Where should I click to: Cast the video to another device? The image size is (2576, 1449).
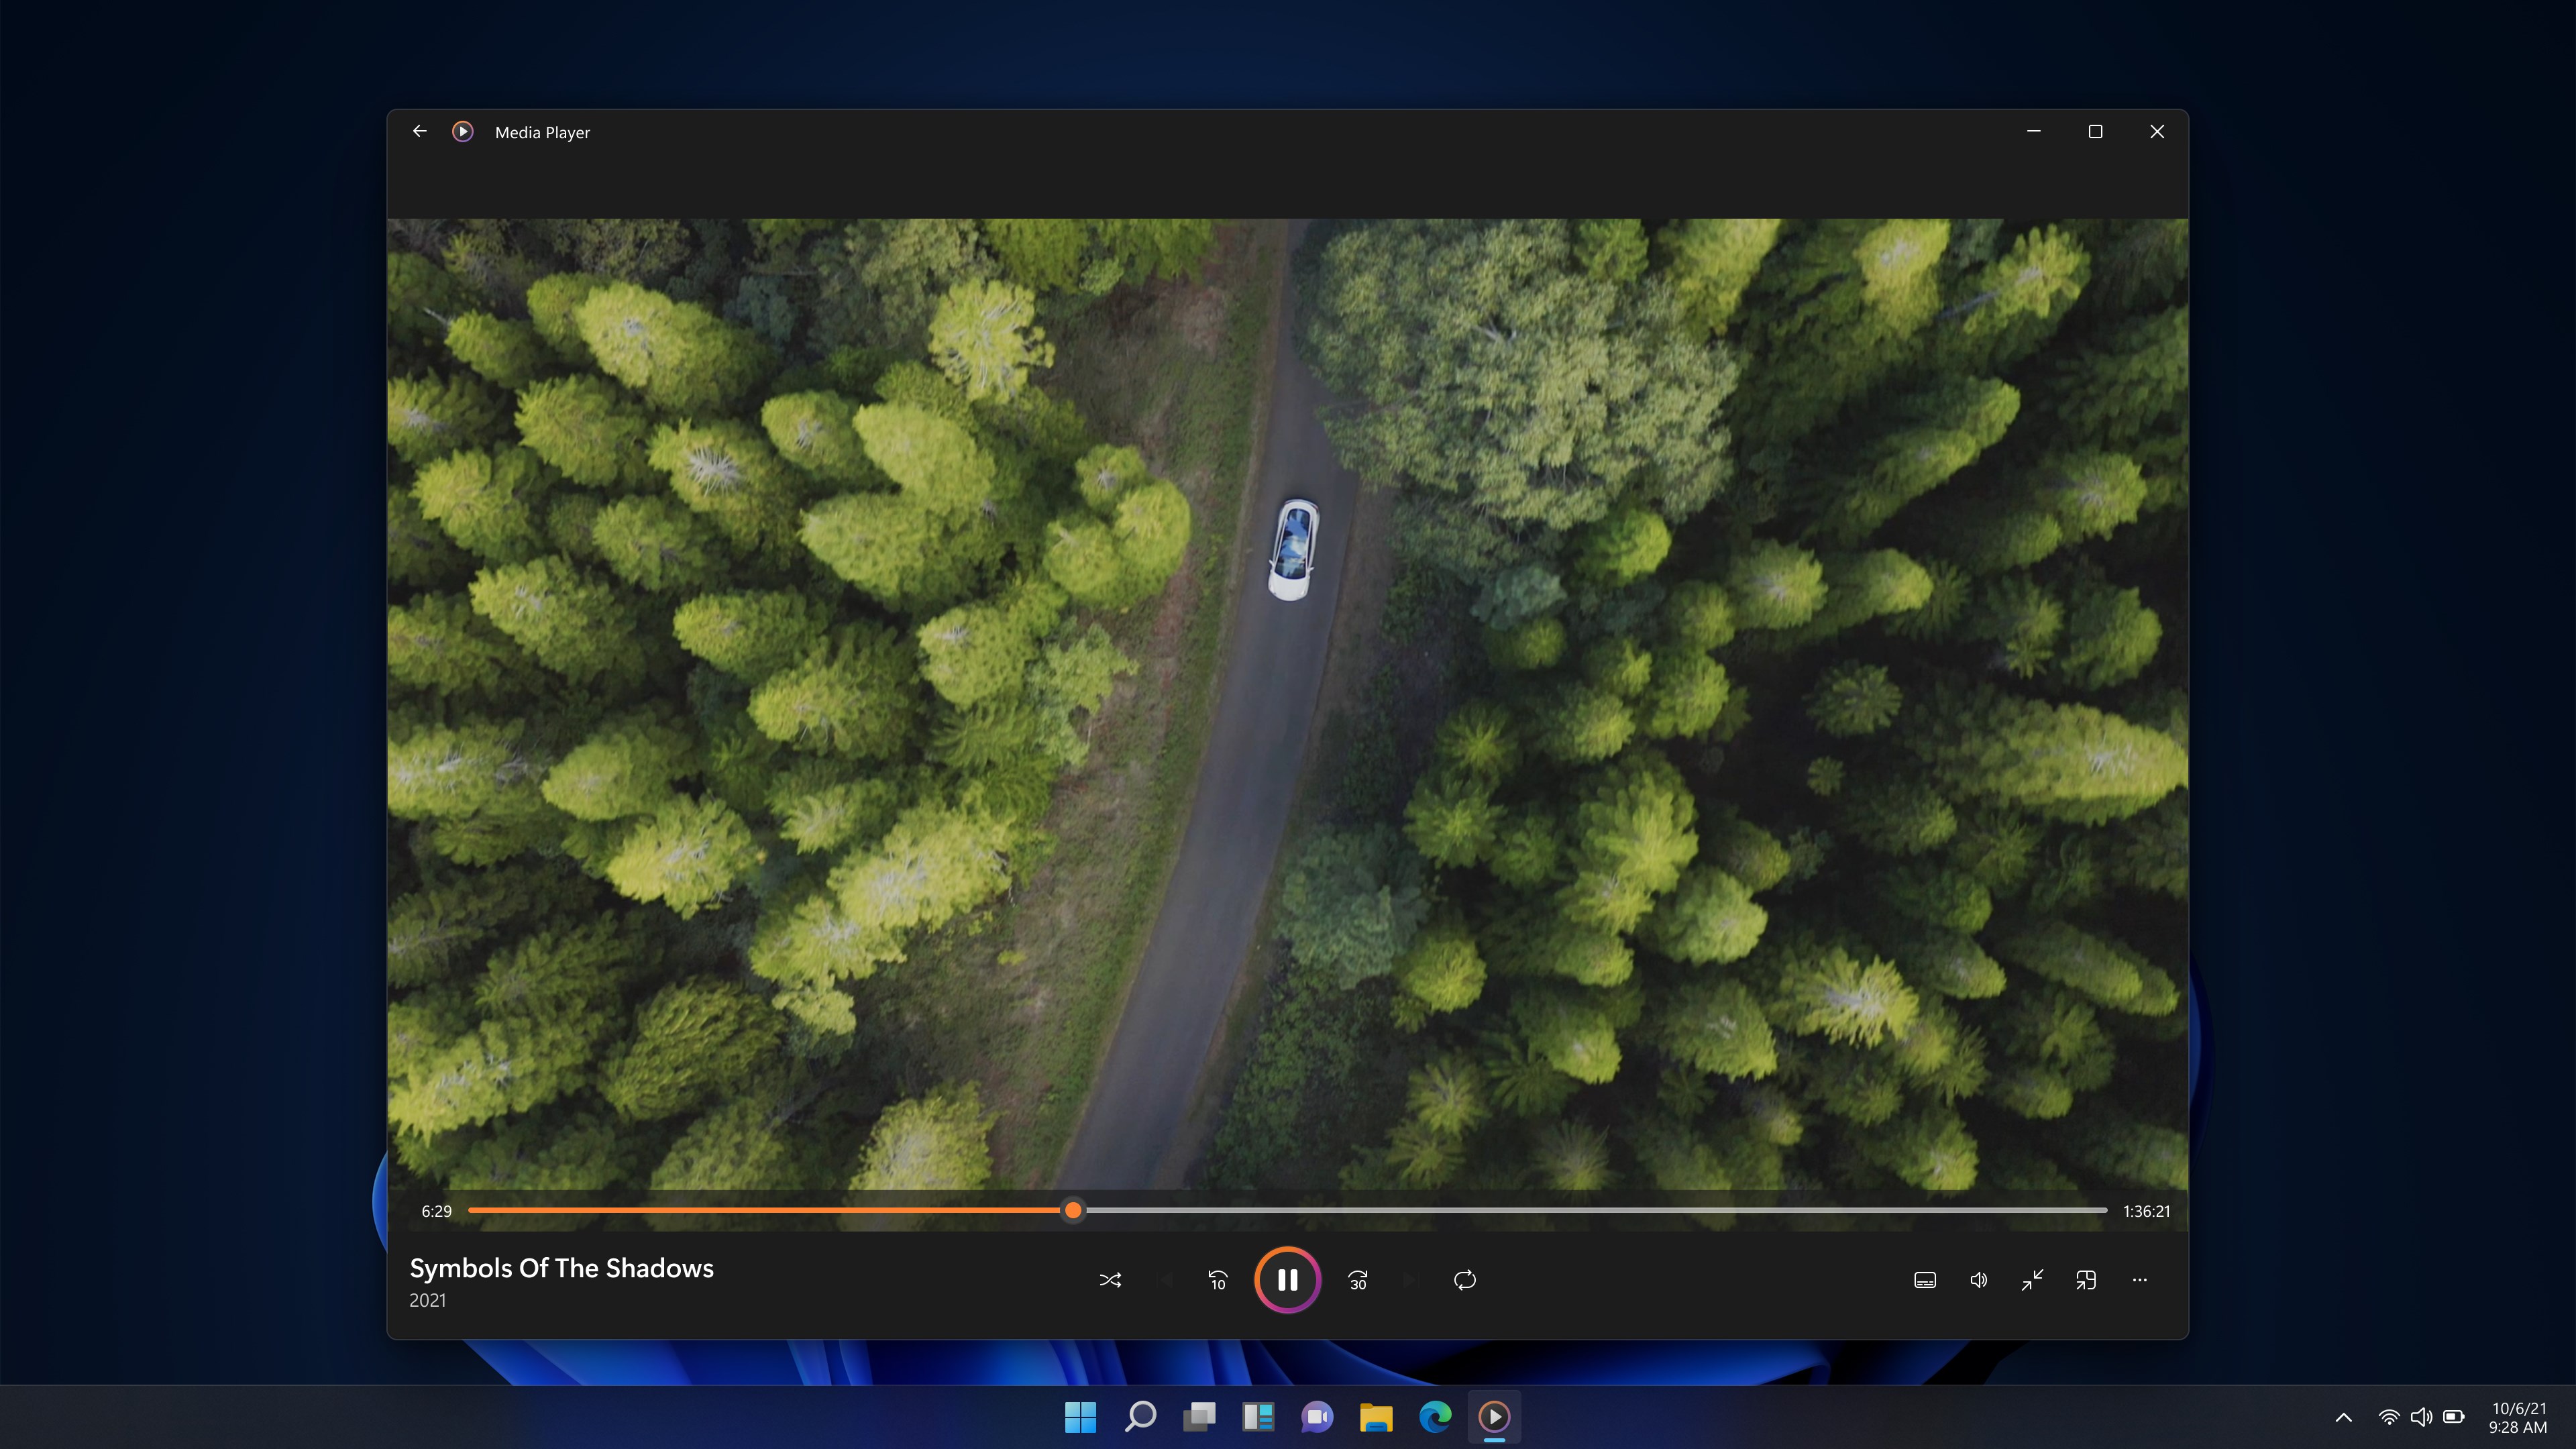pyautogui.click(x=2086, y=1280)
